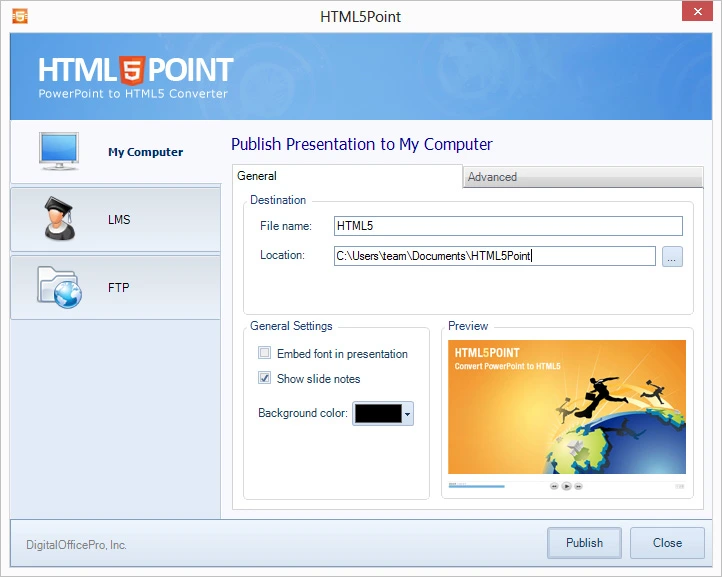Enable Embed font in presentation checkbox
722x577 pixels.
click(x=264, y=353)
